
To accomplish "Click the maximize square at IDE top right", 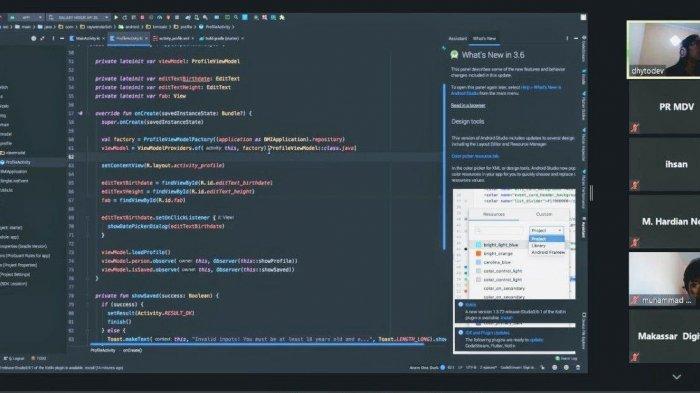I will [583, 17].
